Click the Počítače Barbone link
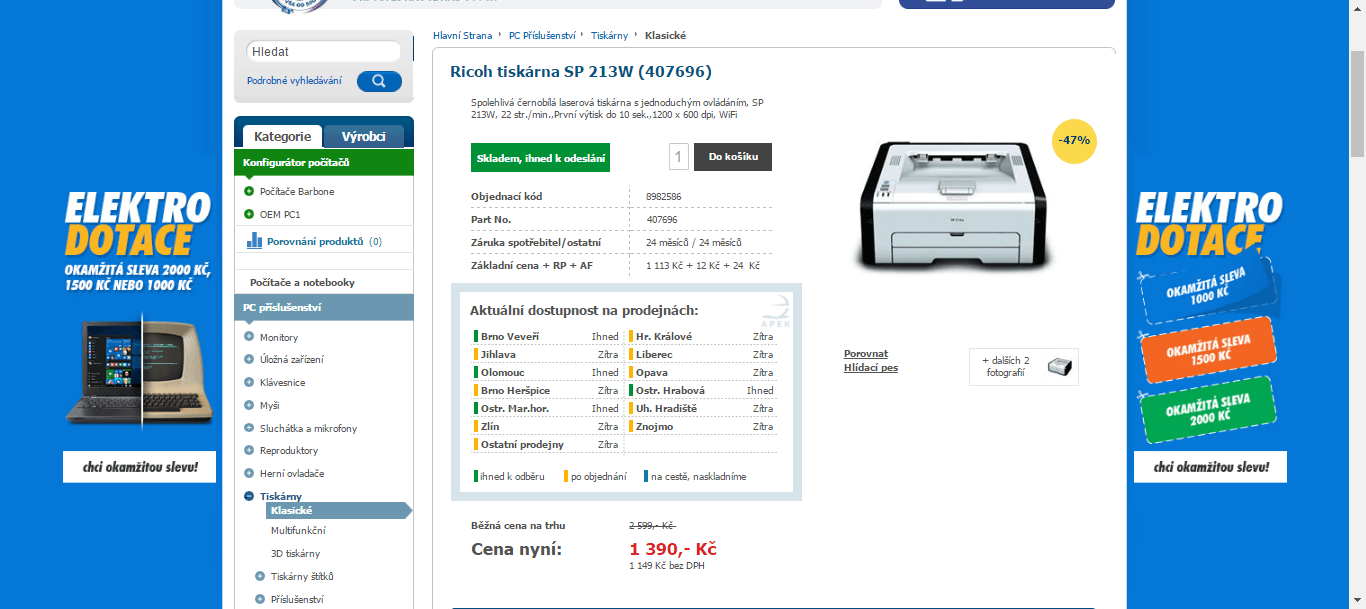Image resolution: width=1366 pixels, height=609 pixels. 297,191
